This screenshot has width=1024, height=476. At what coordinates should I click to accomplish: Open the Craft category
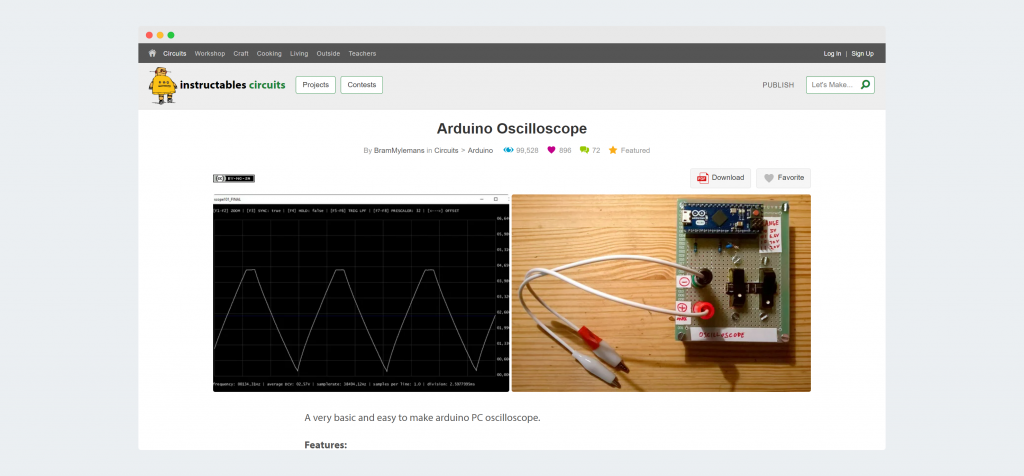241,54
